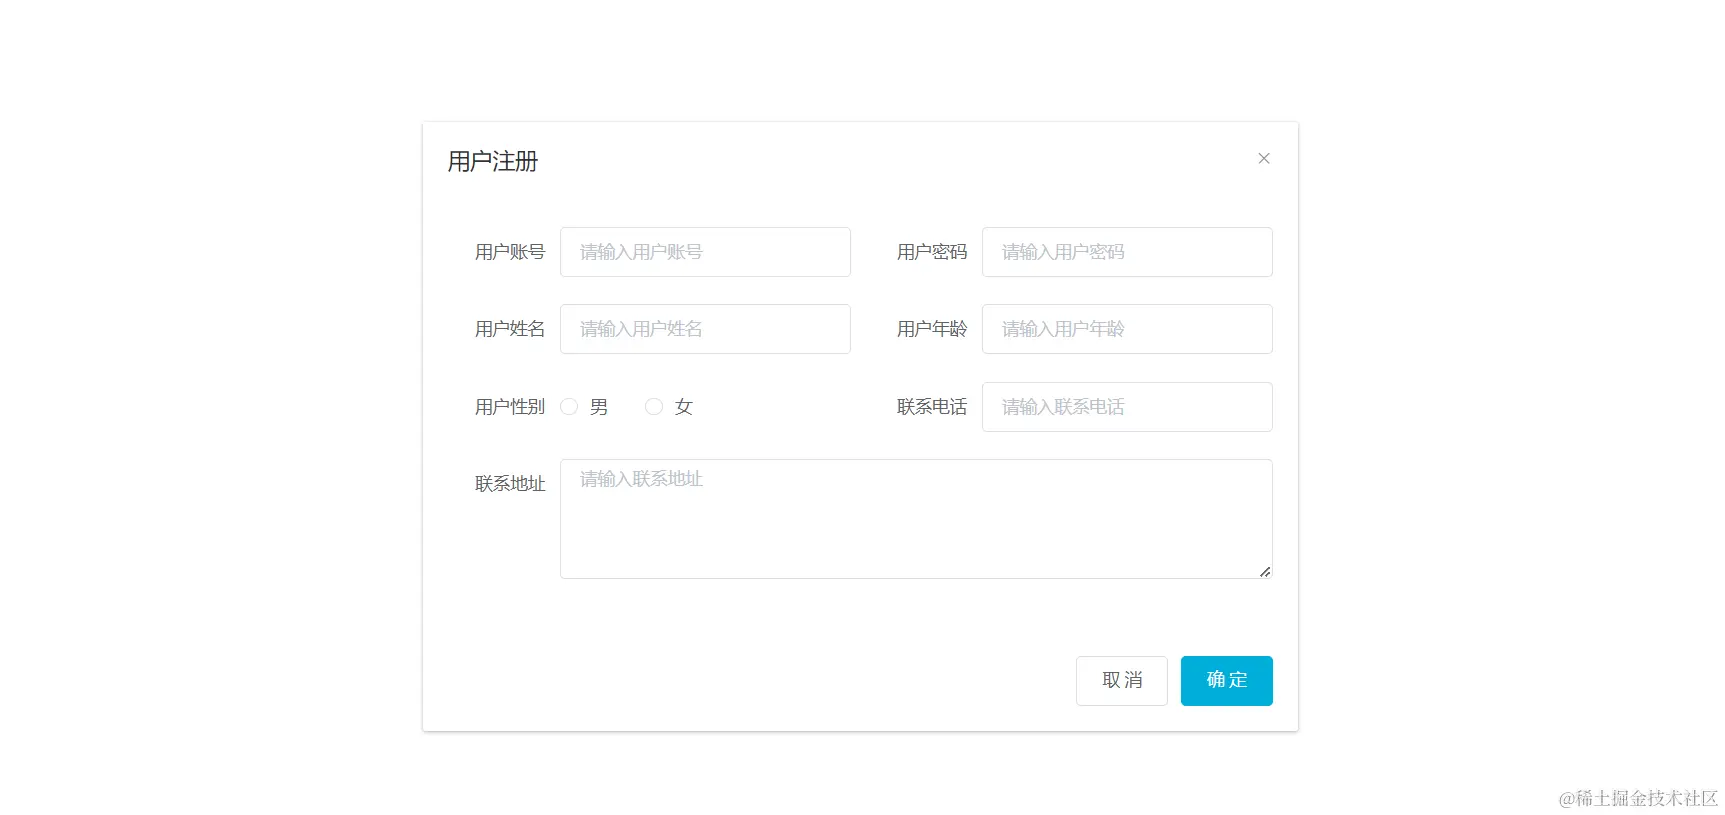This screenshot has width=1725, height=815.
Task: Click the 用户年龄 label
Action: pos(932,329)
